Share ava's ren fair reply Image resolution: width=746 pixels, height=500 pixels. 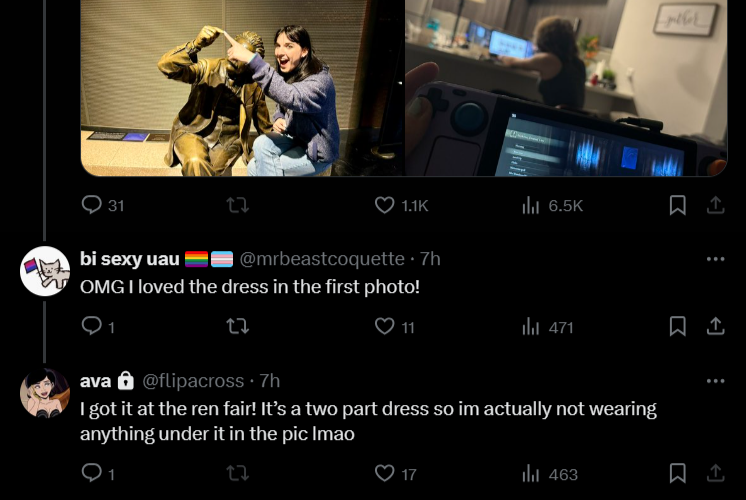pos(715,473)
